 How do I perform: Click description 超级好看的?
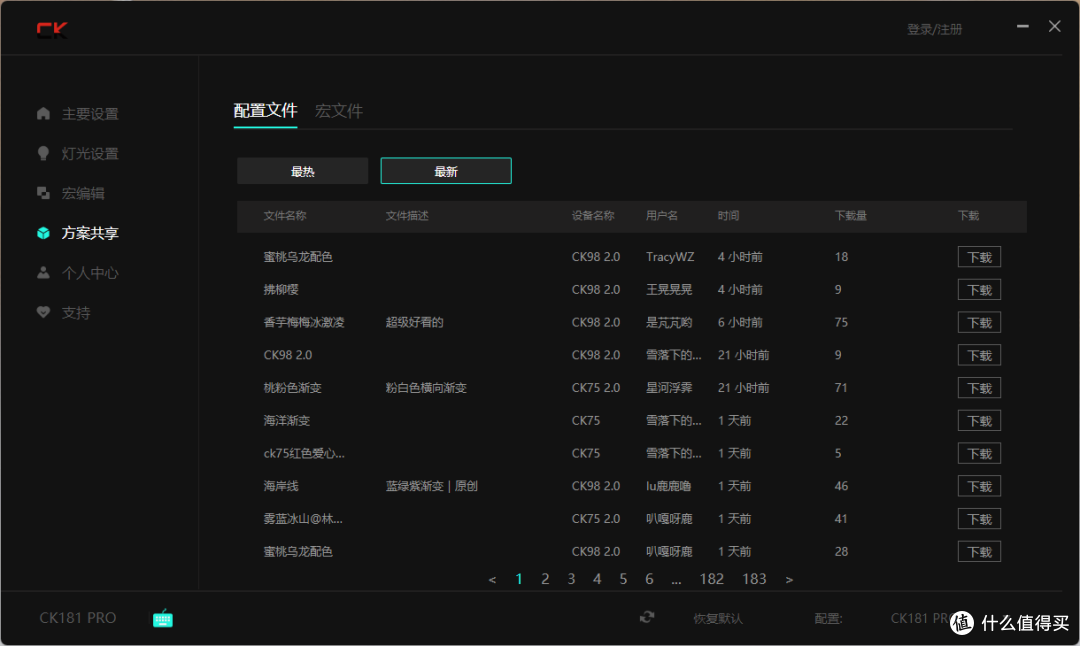click(415, 322)
